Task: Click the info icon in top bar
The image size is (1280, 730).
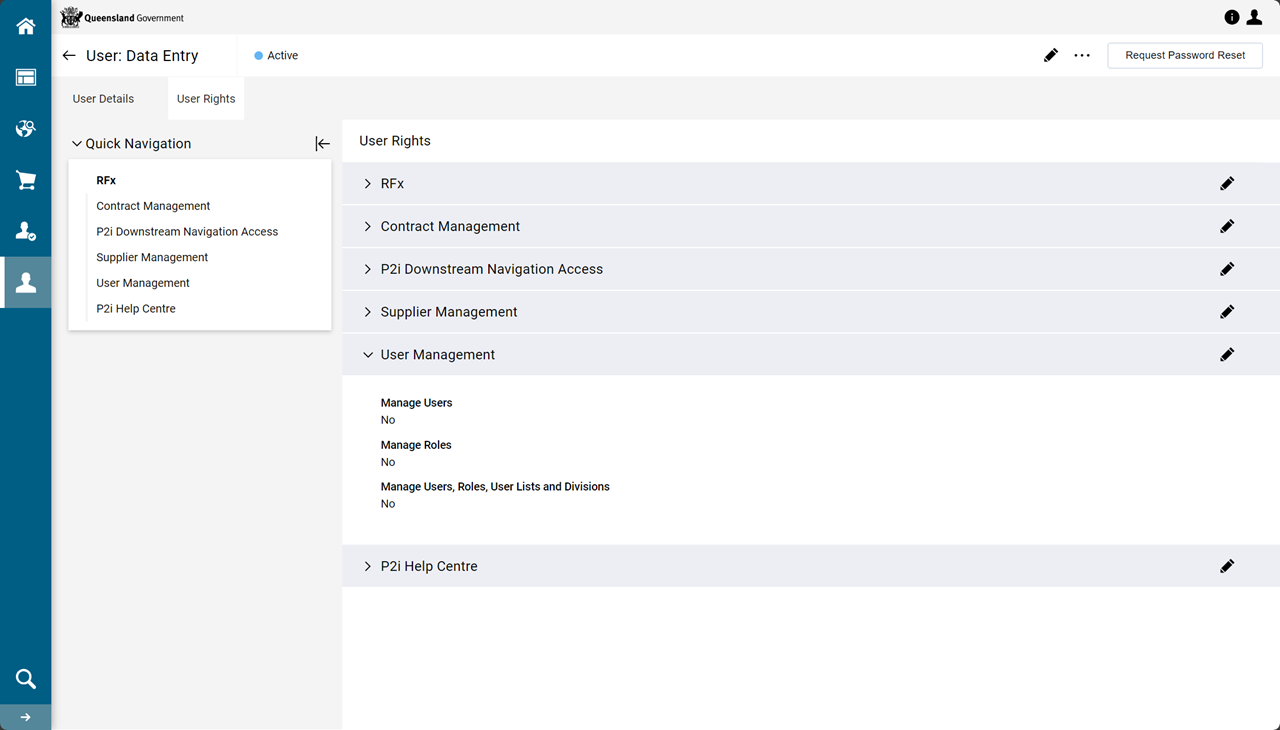Action: coord(1231,17)
